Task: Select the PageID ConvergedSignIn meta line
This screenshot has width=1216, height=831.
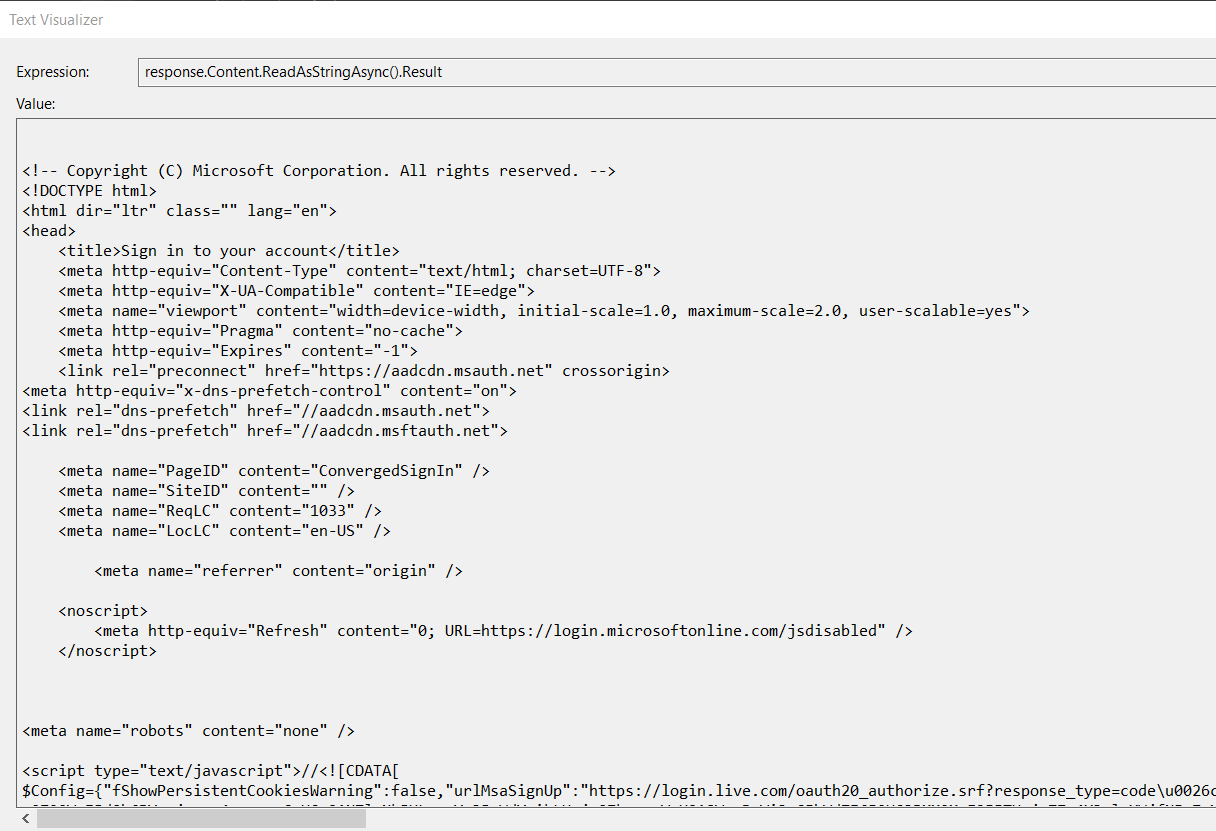Action: 274,471
